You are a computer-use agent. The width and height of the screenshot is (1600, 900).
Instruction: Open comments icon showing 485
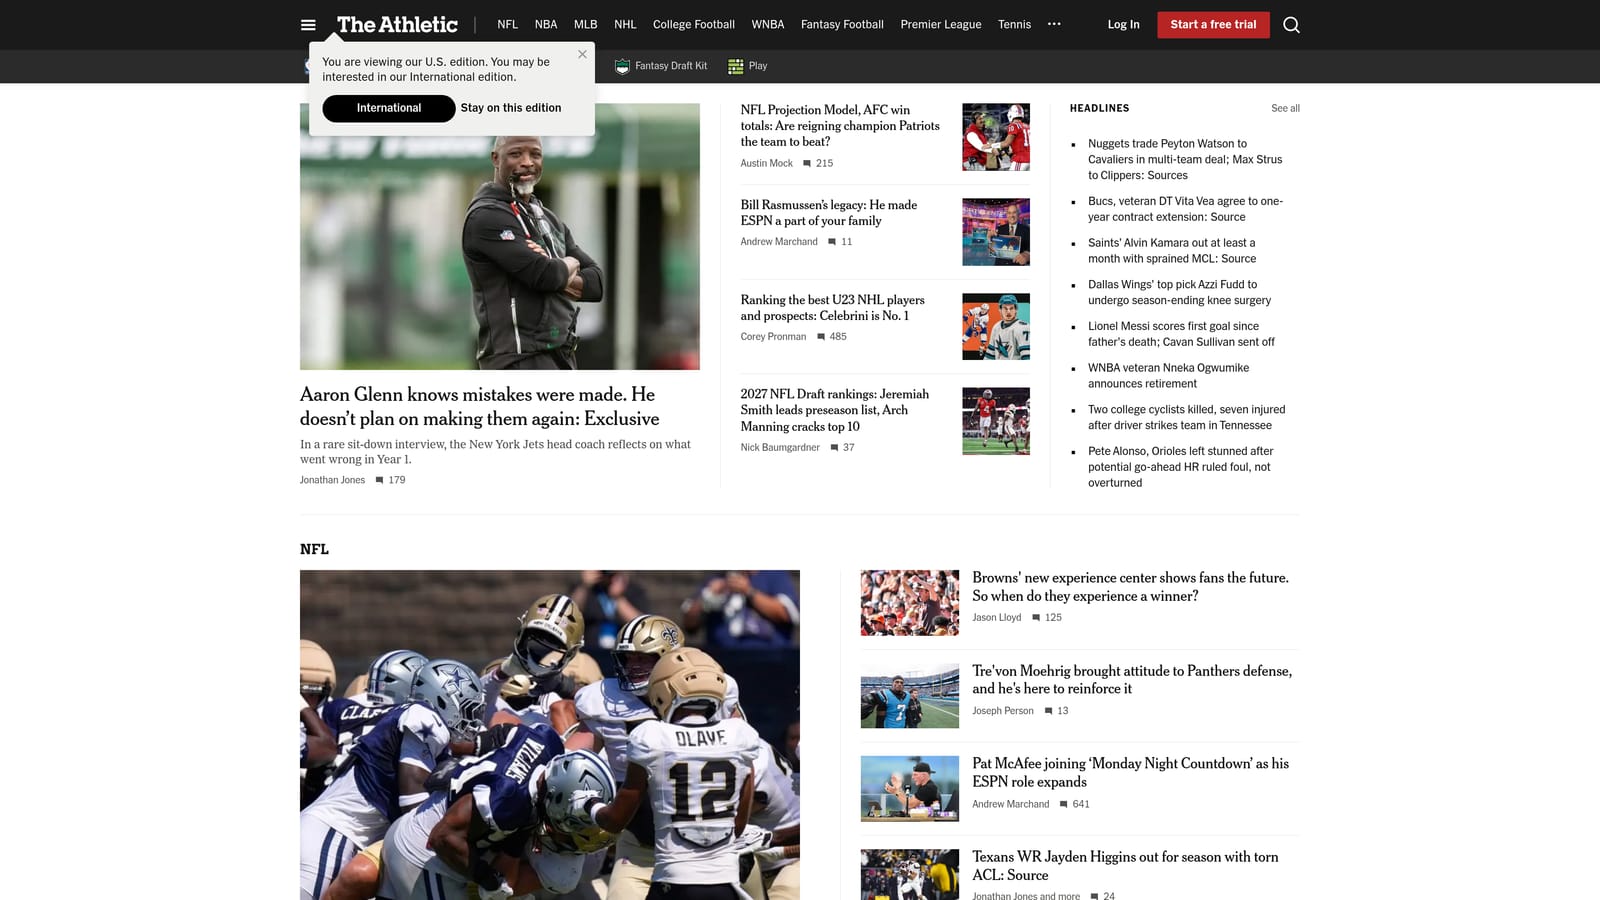[x=821, y=337]
